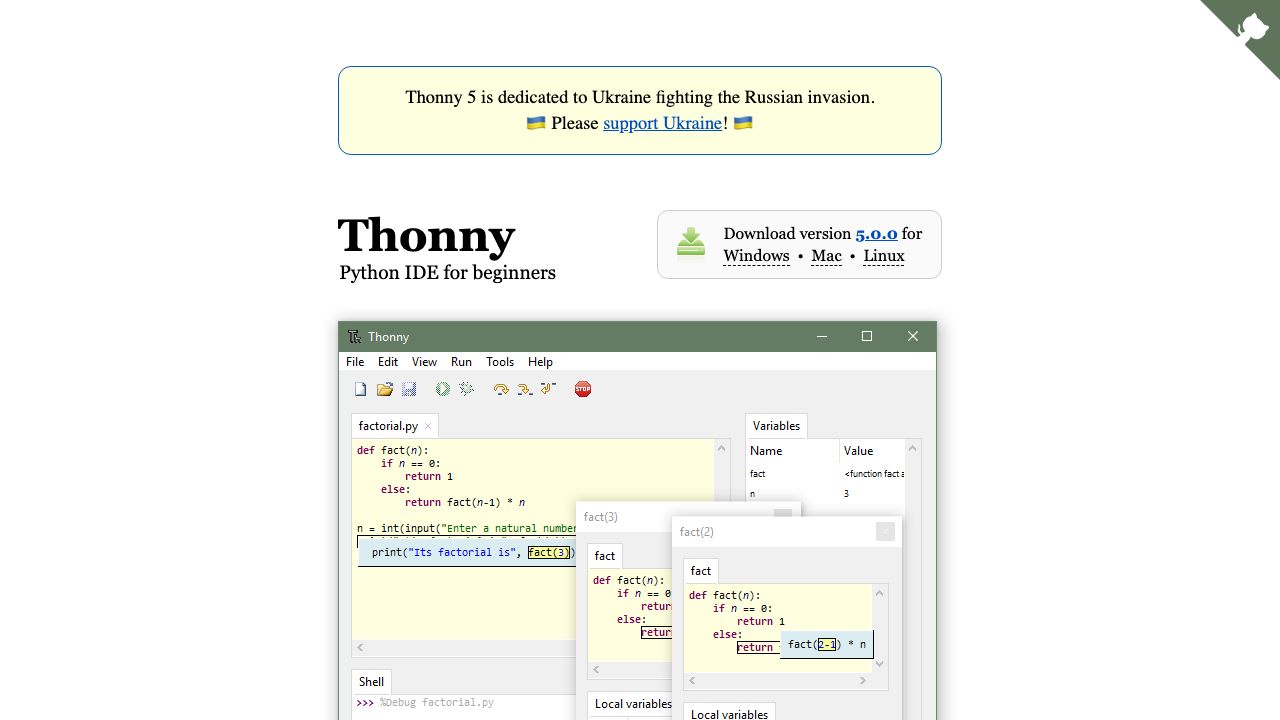Click scroll up arrow in fact(2) code pane
Viewport: 1280px width, 720px height.
pos(880,593)
